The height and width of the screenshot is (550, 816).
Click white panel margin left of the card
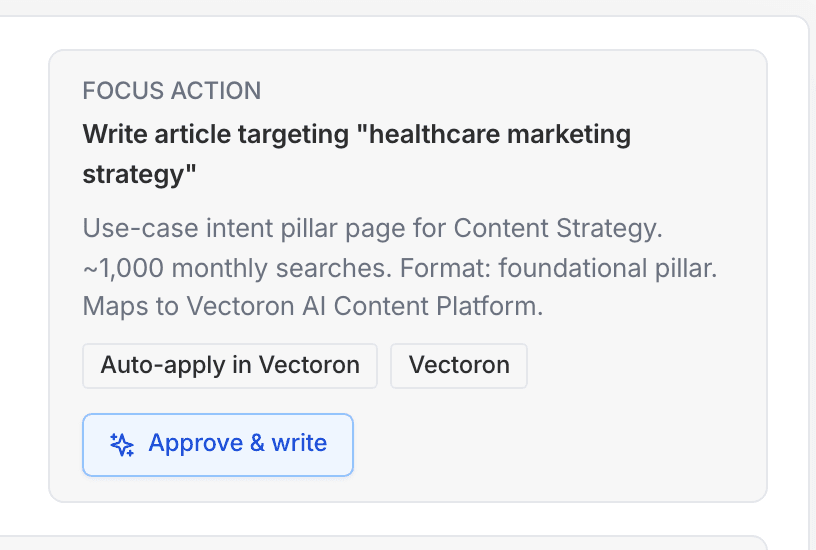[24, 280]
